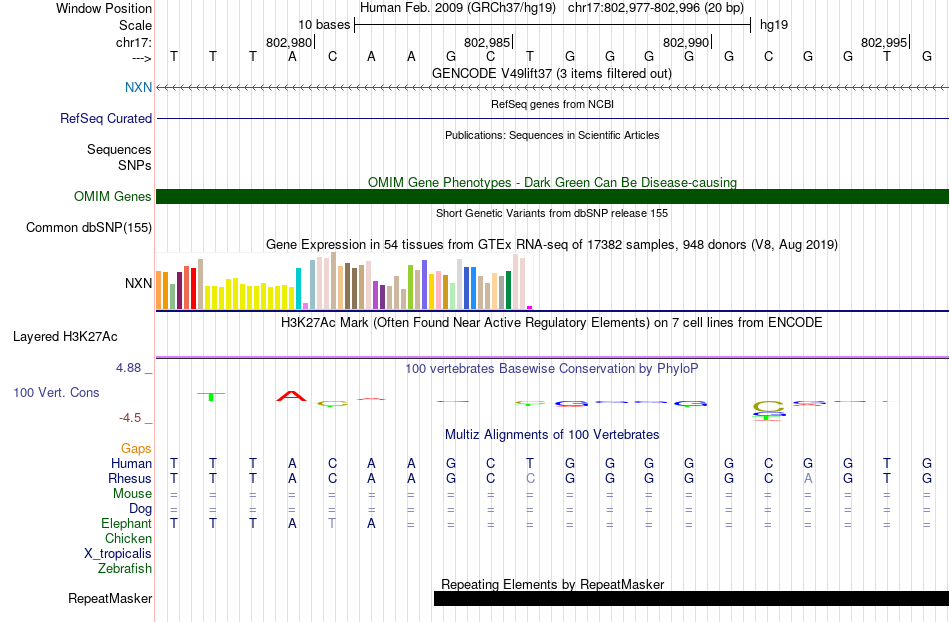
Task: Click the SNPs label under Sequences
Action: tap(135, 165)
